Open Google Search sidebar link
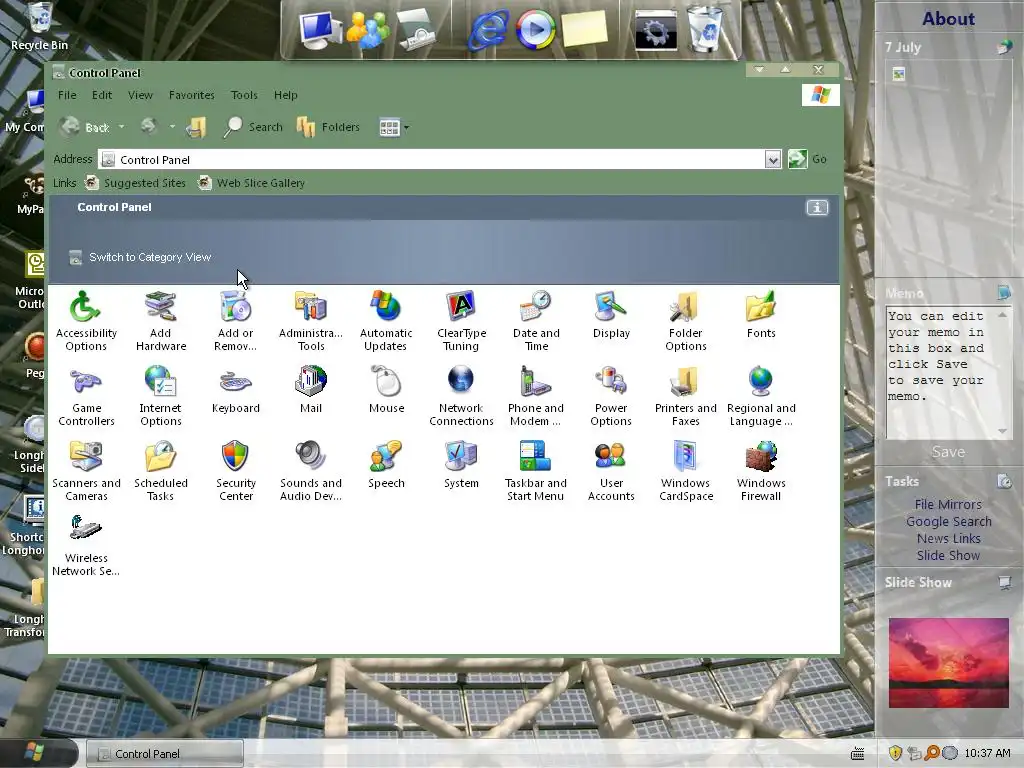The height and width of the screenshot is (768, 1024). [948, 521]
